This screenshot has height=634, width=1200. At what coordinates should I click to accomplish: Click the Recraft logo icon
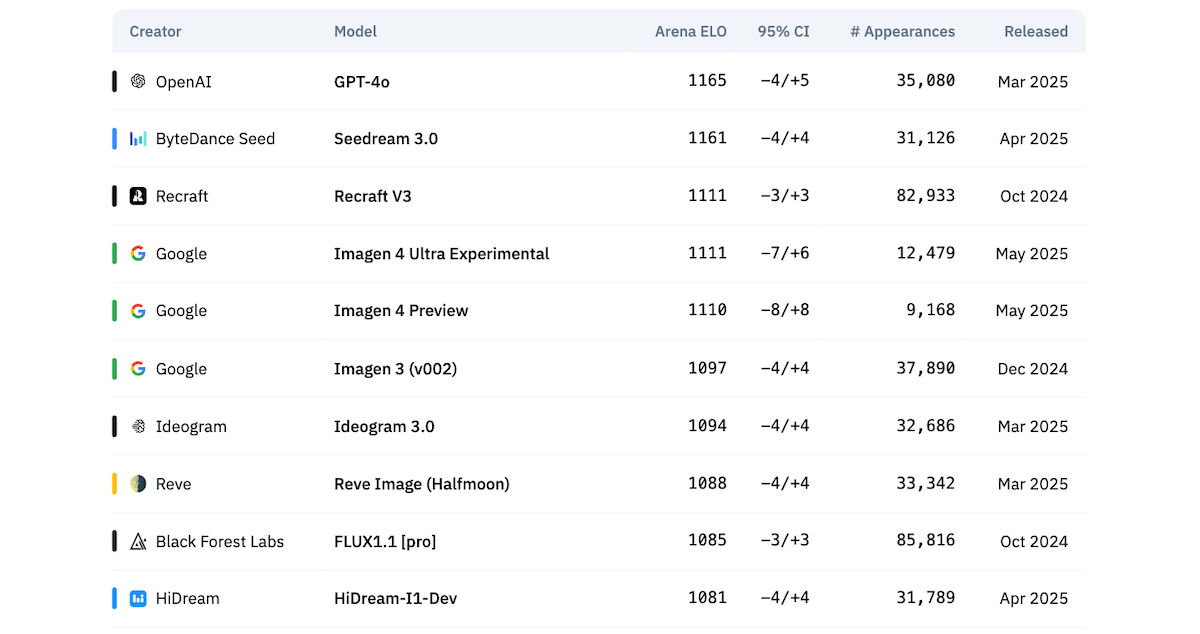138,196
